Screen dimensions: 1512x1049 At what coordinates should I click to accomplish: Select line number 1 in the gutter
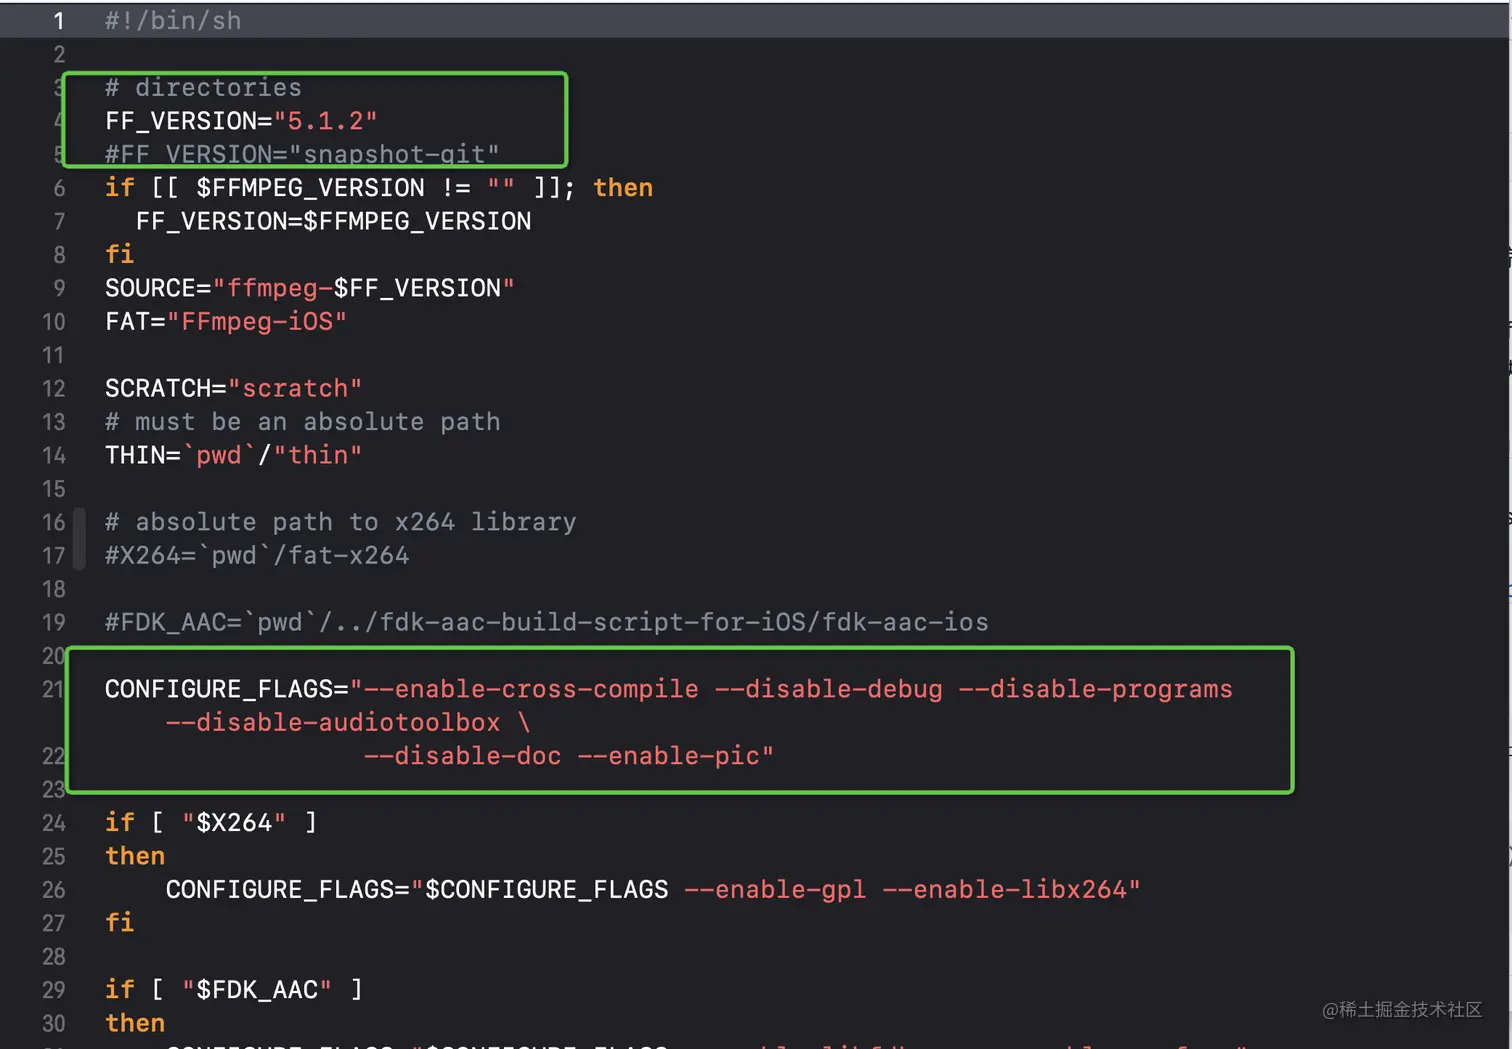59,21
